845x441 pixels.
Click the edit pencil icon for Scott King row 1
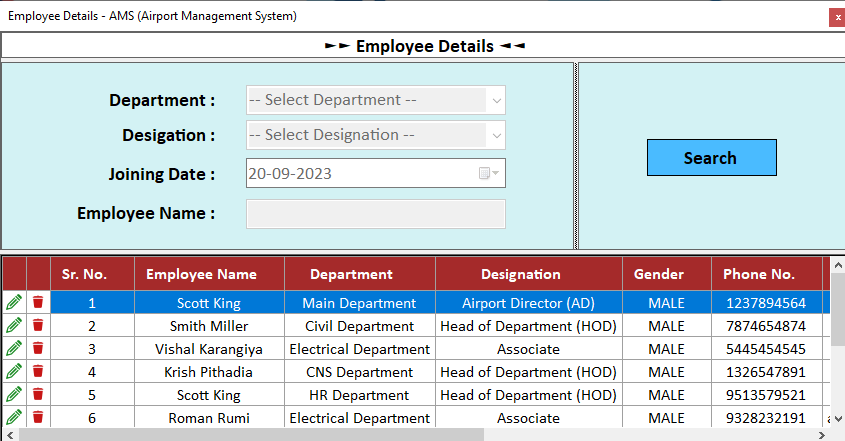[x=14, y=302]
